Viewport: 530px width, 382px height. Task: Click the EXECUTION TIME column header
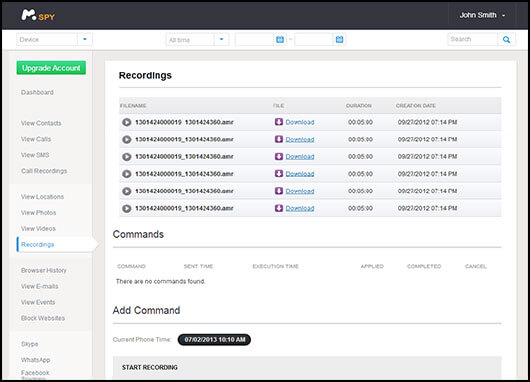point(275,266)
